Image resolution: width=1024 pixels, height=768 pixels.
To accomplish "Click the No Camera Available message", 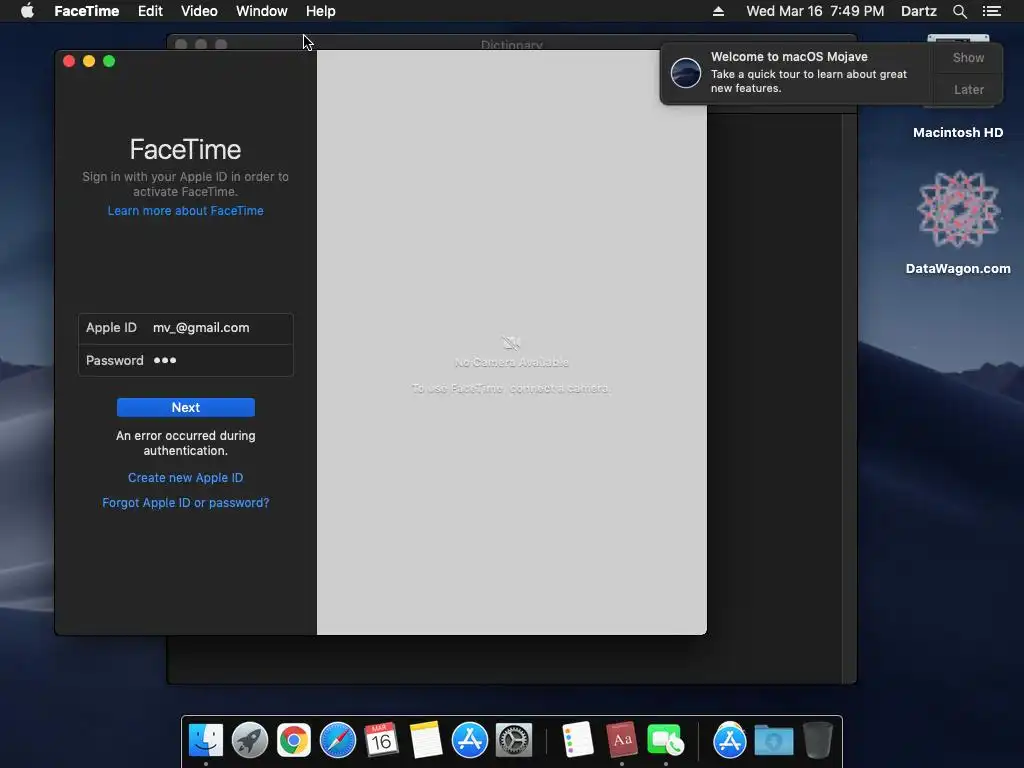I will (511, 362).
